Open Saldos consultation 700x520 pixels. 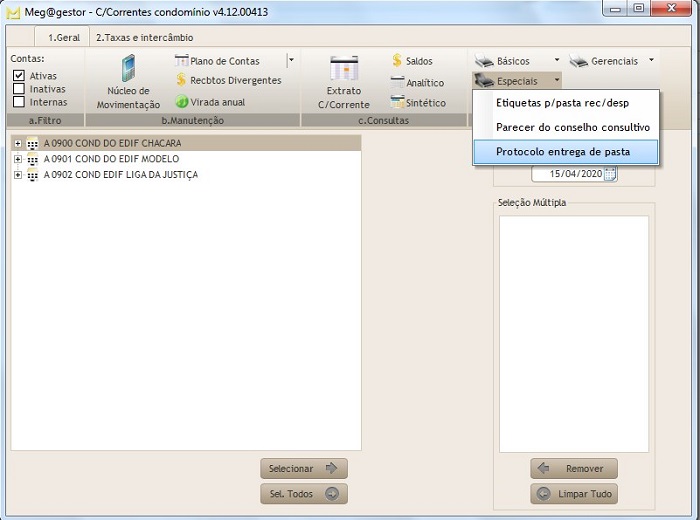pos(412,61)
